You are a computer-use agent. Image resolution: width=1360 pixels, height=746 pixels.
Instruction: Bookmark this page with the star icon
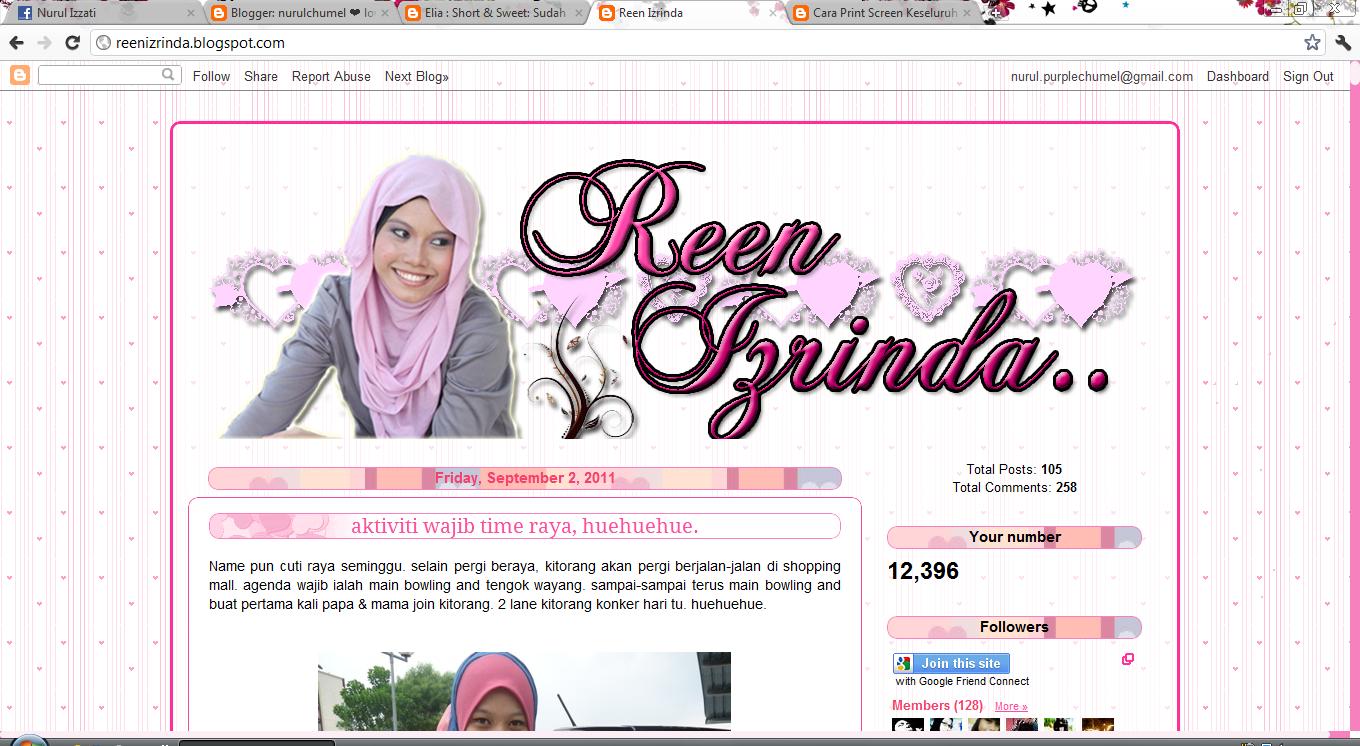click(x=1312, y=43)
